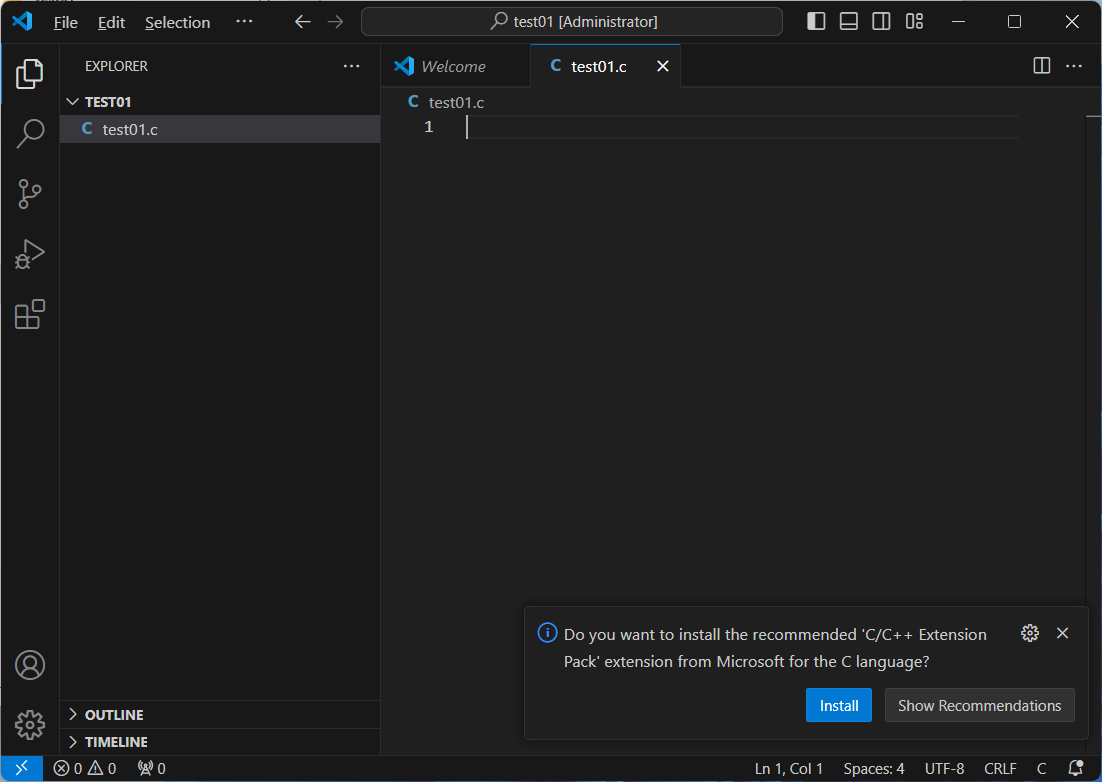Viewport: 1102px width, 782px height.
Task: Change indentation via Spaces: 4
Action: point(874,769)
